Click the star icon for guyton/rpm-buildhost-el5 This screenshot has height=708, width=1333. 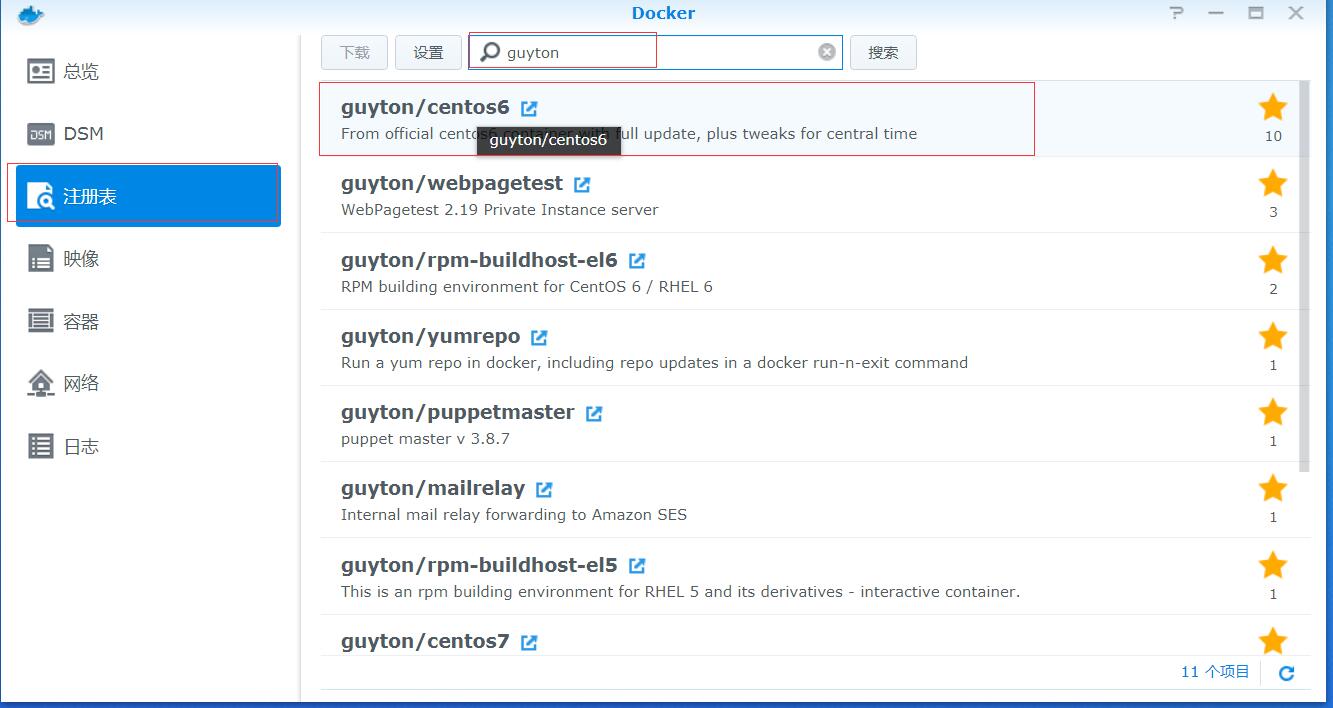coord(1273,565)
